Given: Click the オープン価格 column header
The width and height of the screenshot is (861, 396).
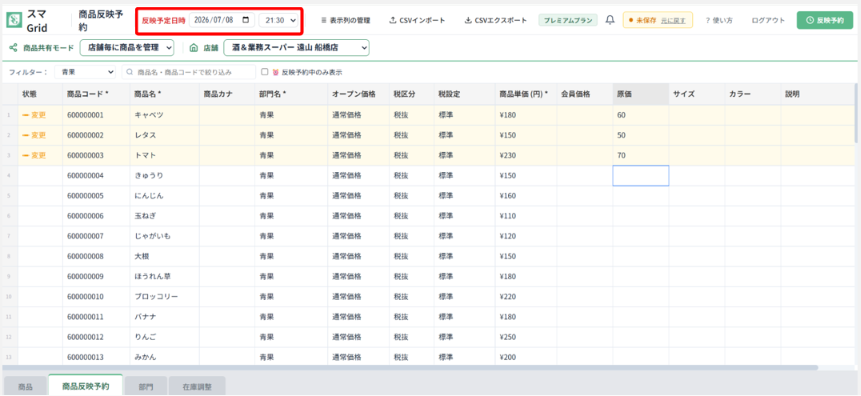Looking at the screenshot, I should coord(359,94).
